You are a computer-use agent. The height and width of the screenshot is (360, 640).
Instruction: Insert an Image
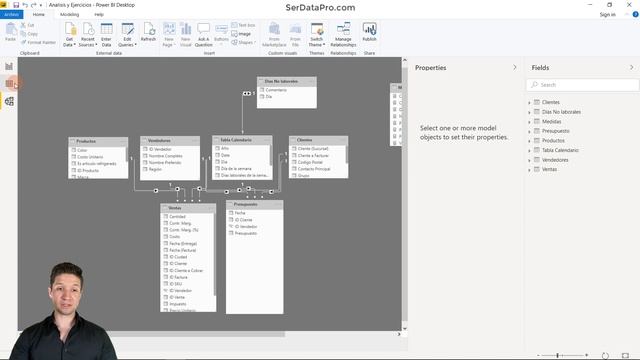click(x=241, y=33)
